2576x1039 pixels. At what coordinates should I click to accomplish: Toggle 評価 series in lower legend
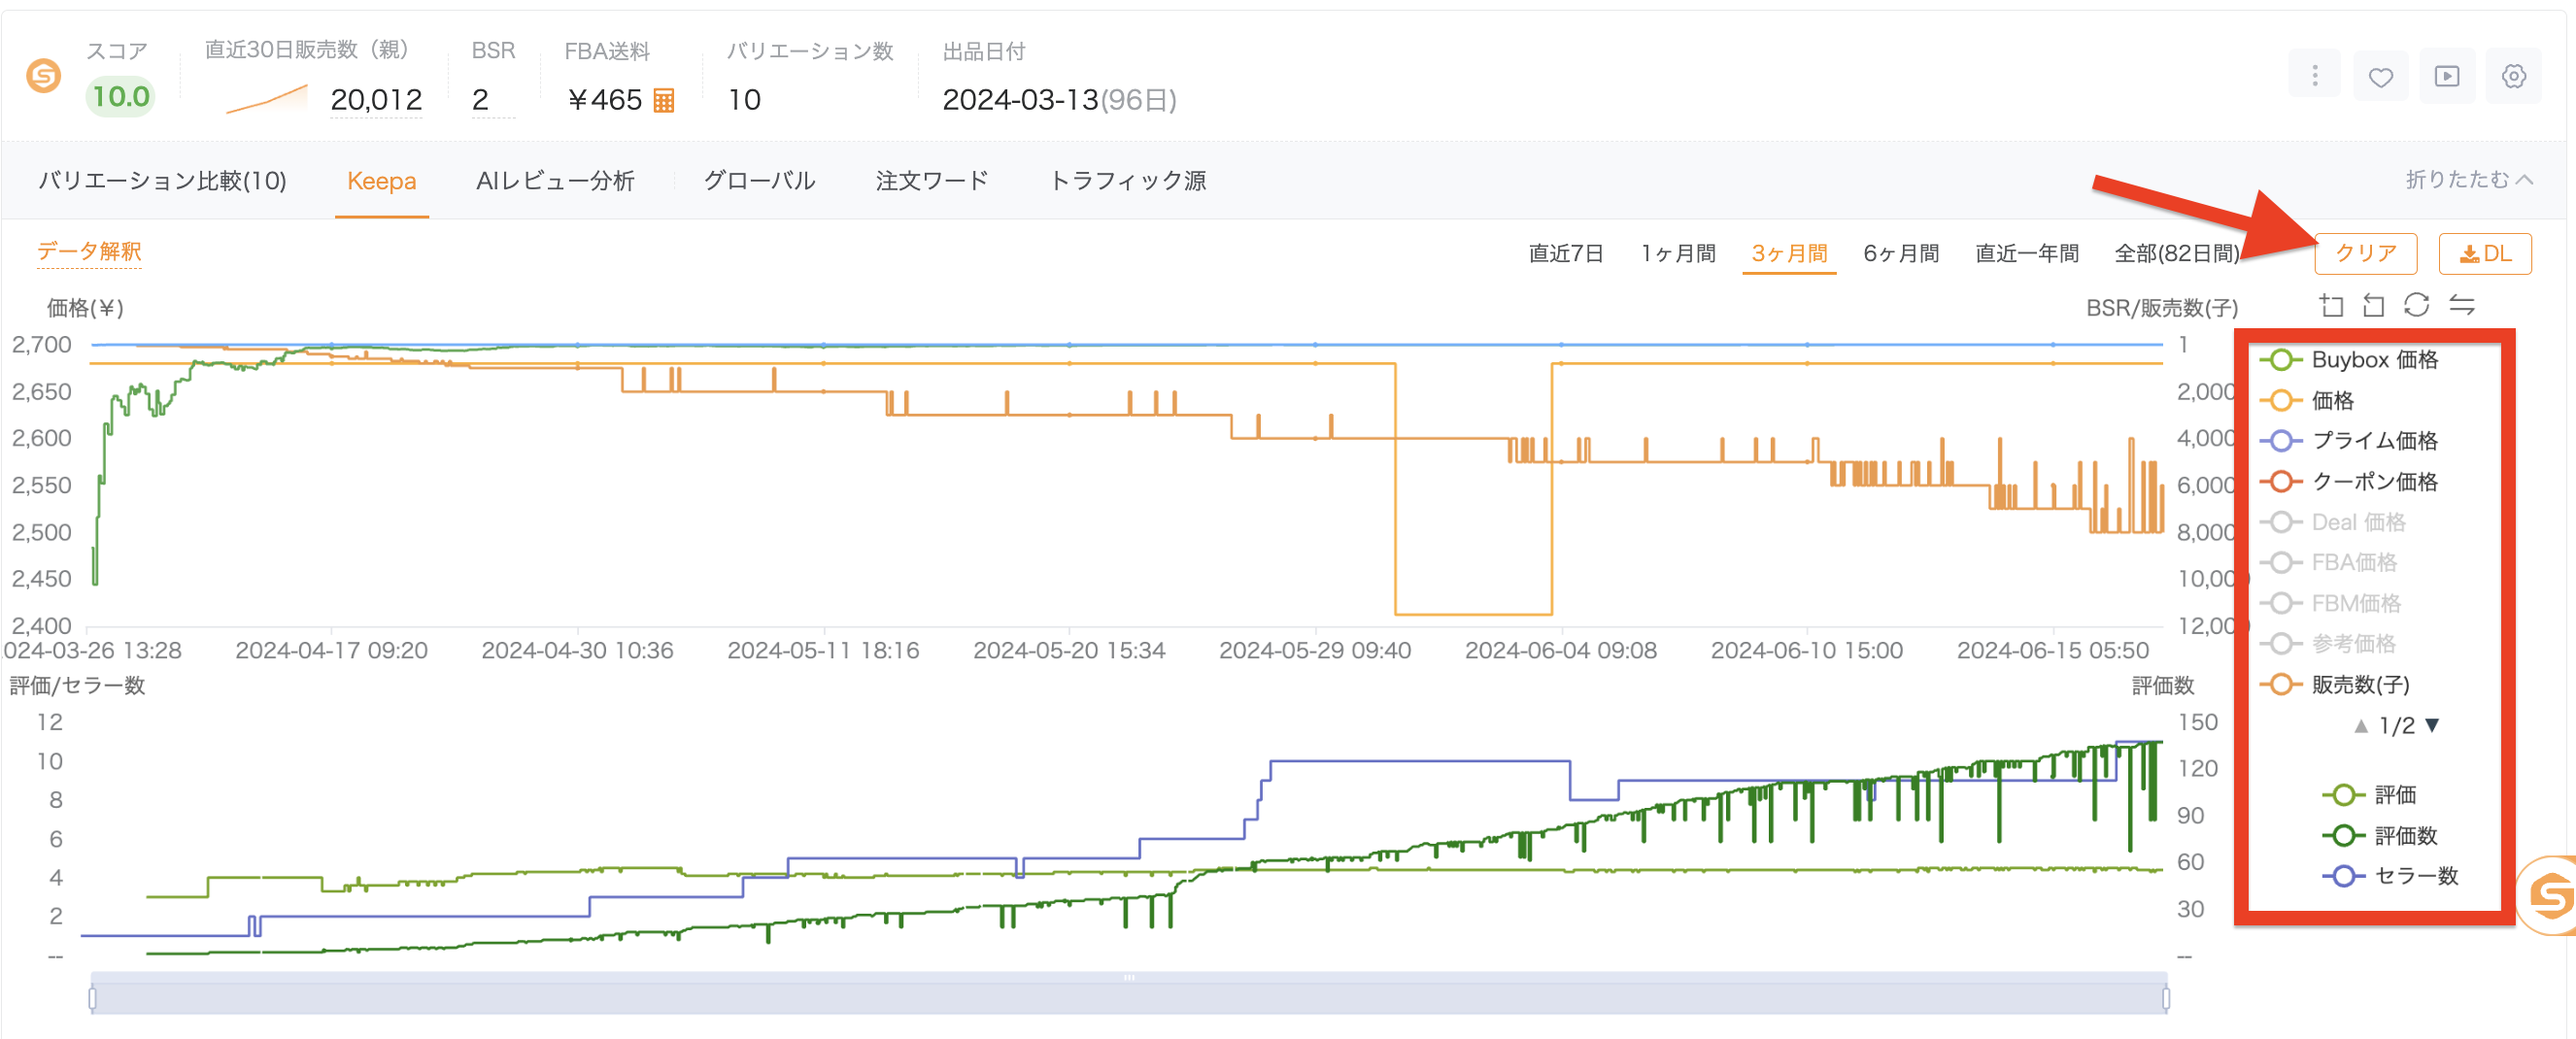coord(2369,795)
